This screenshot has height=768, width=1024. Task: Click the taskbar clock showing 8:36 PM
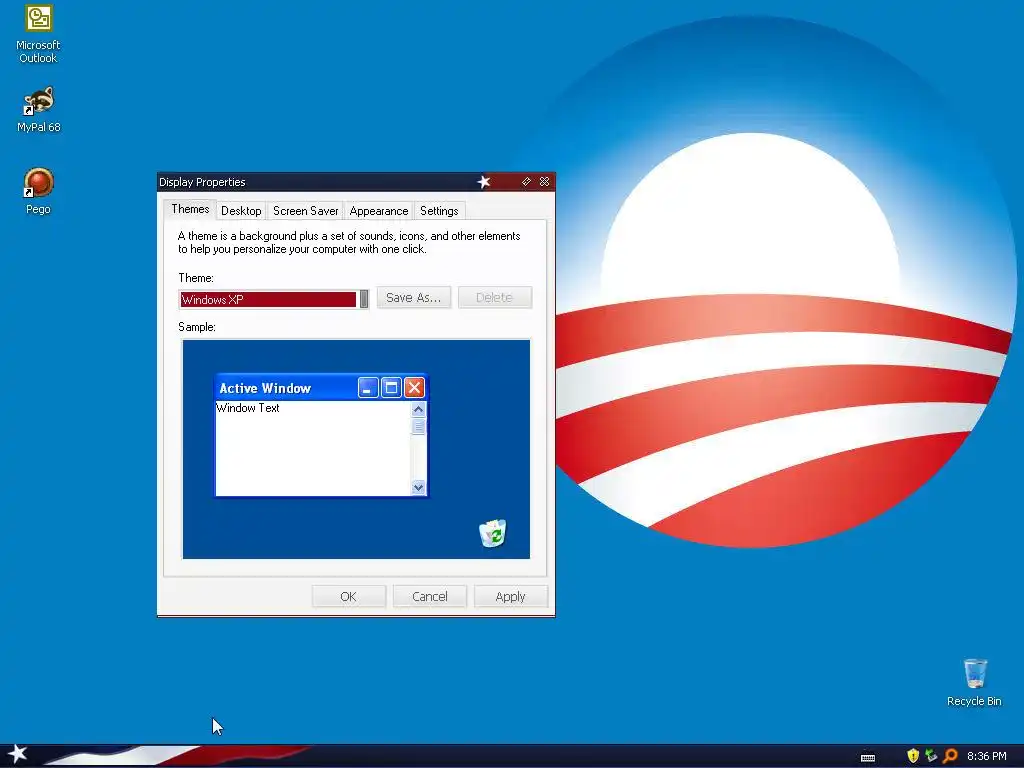click(986, 756)
